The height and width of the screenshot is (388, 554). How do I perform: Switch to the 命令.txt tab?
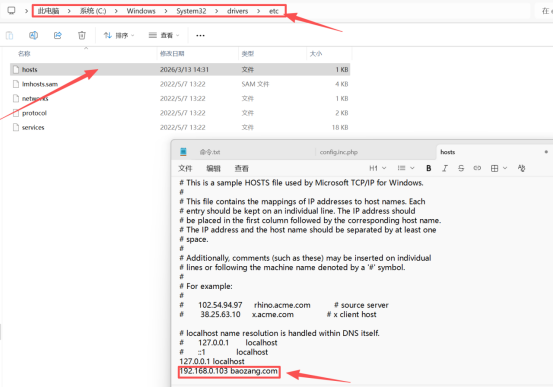tap(210, 152)
